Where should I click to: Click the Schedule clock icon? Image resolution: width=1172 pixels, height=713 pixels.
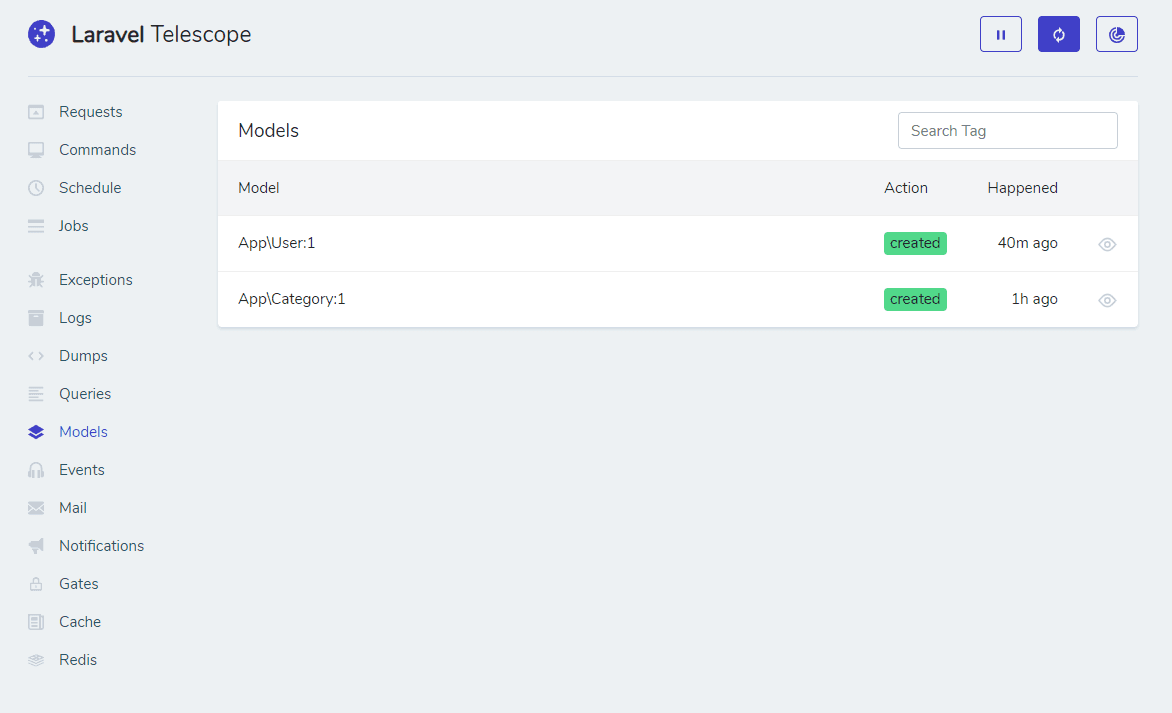pos(36,187)
